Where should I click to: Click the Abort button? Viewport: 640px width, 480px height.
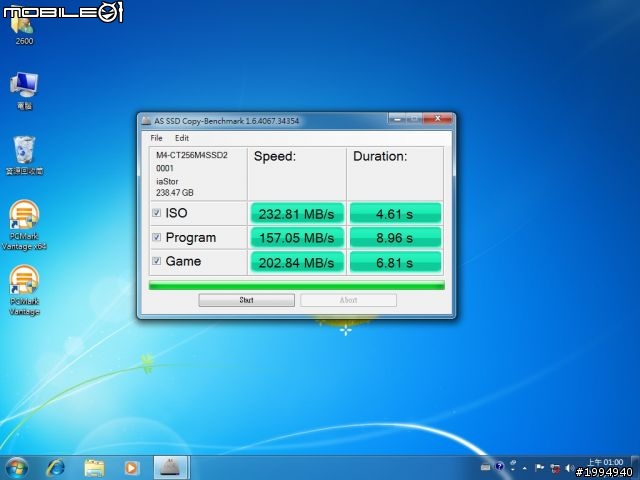point(348,300)
